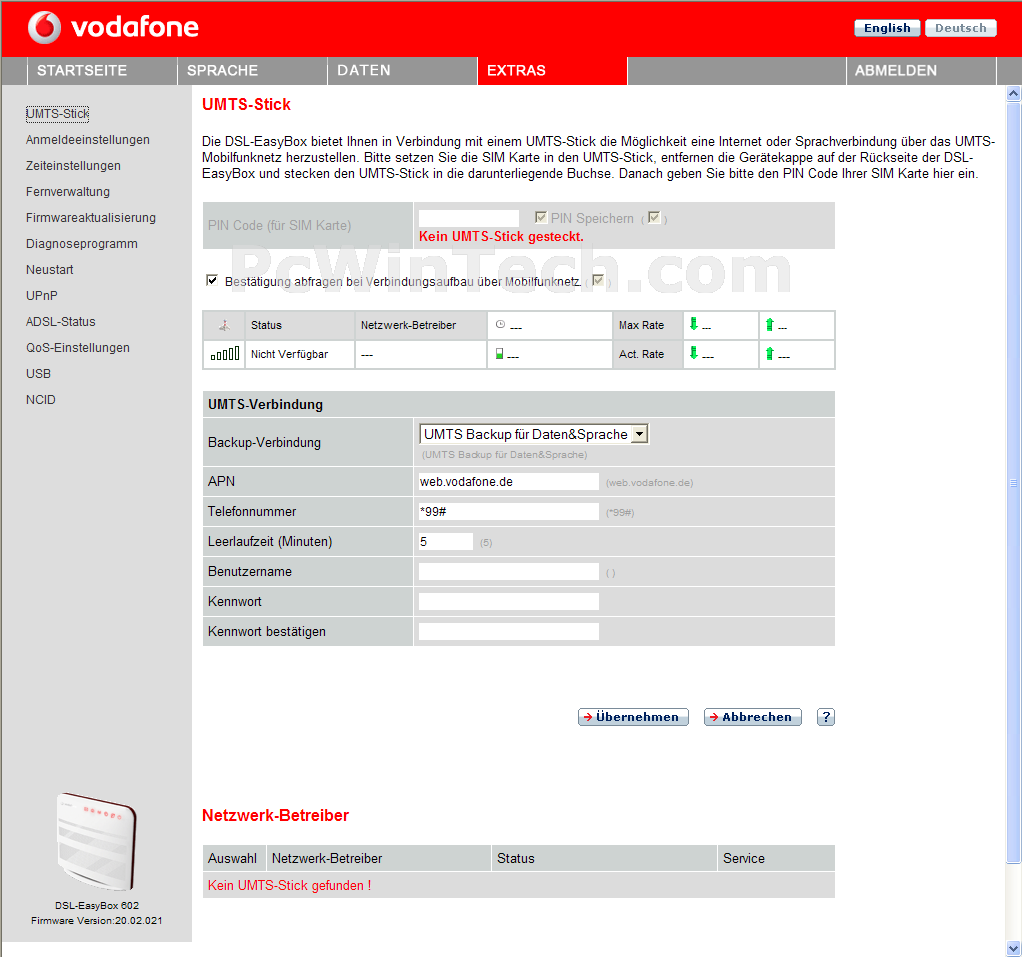Click the "Firmware Version:20.02.021" text
This screenshot has width=1022, height=957.
96,920
